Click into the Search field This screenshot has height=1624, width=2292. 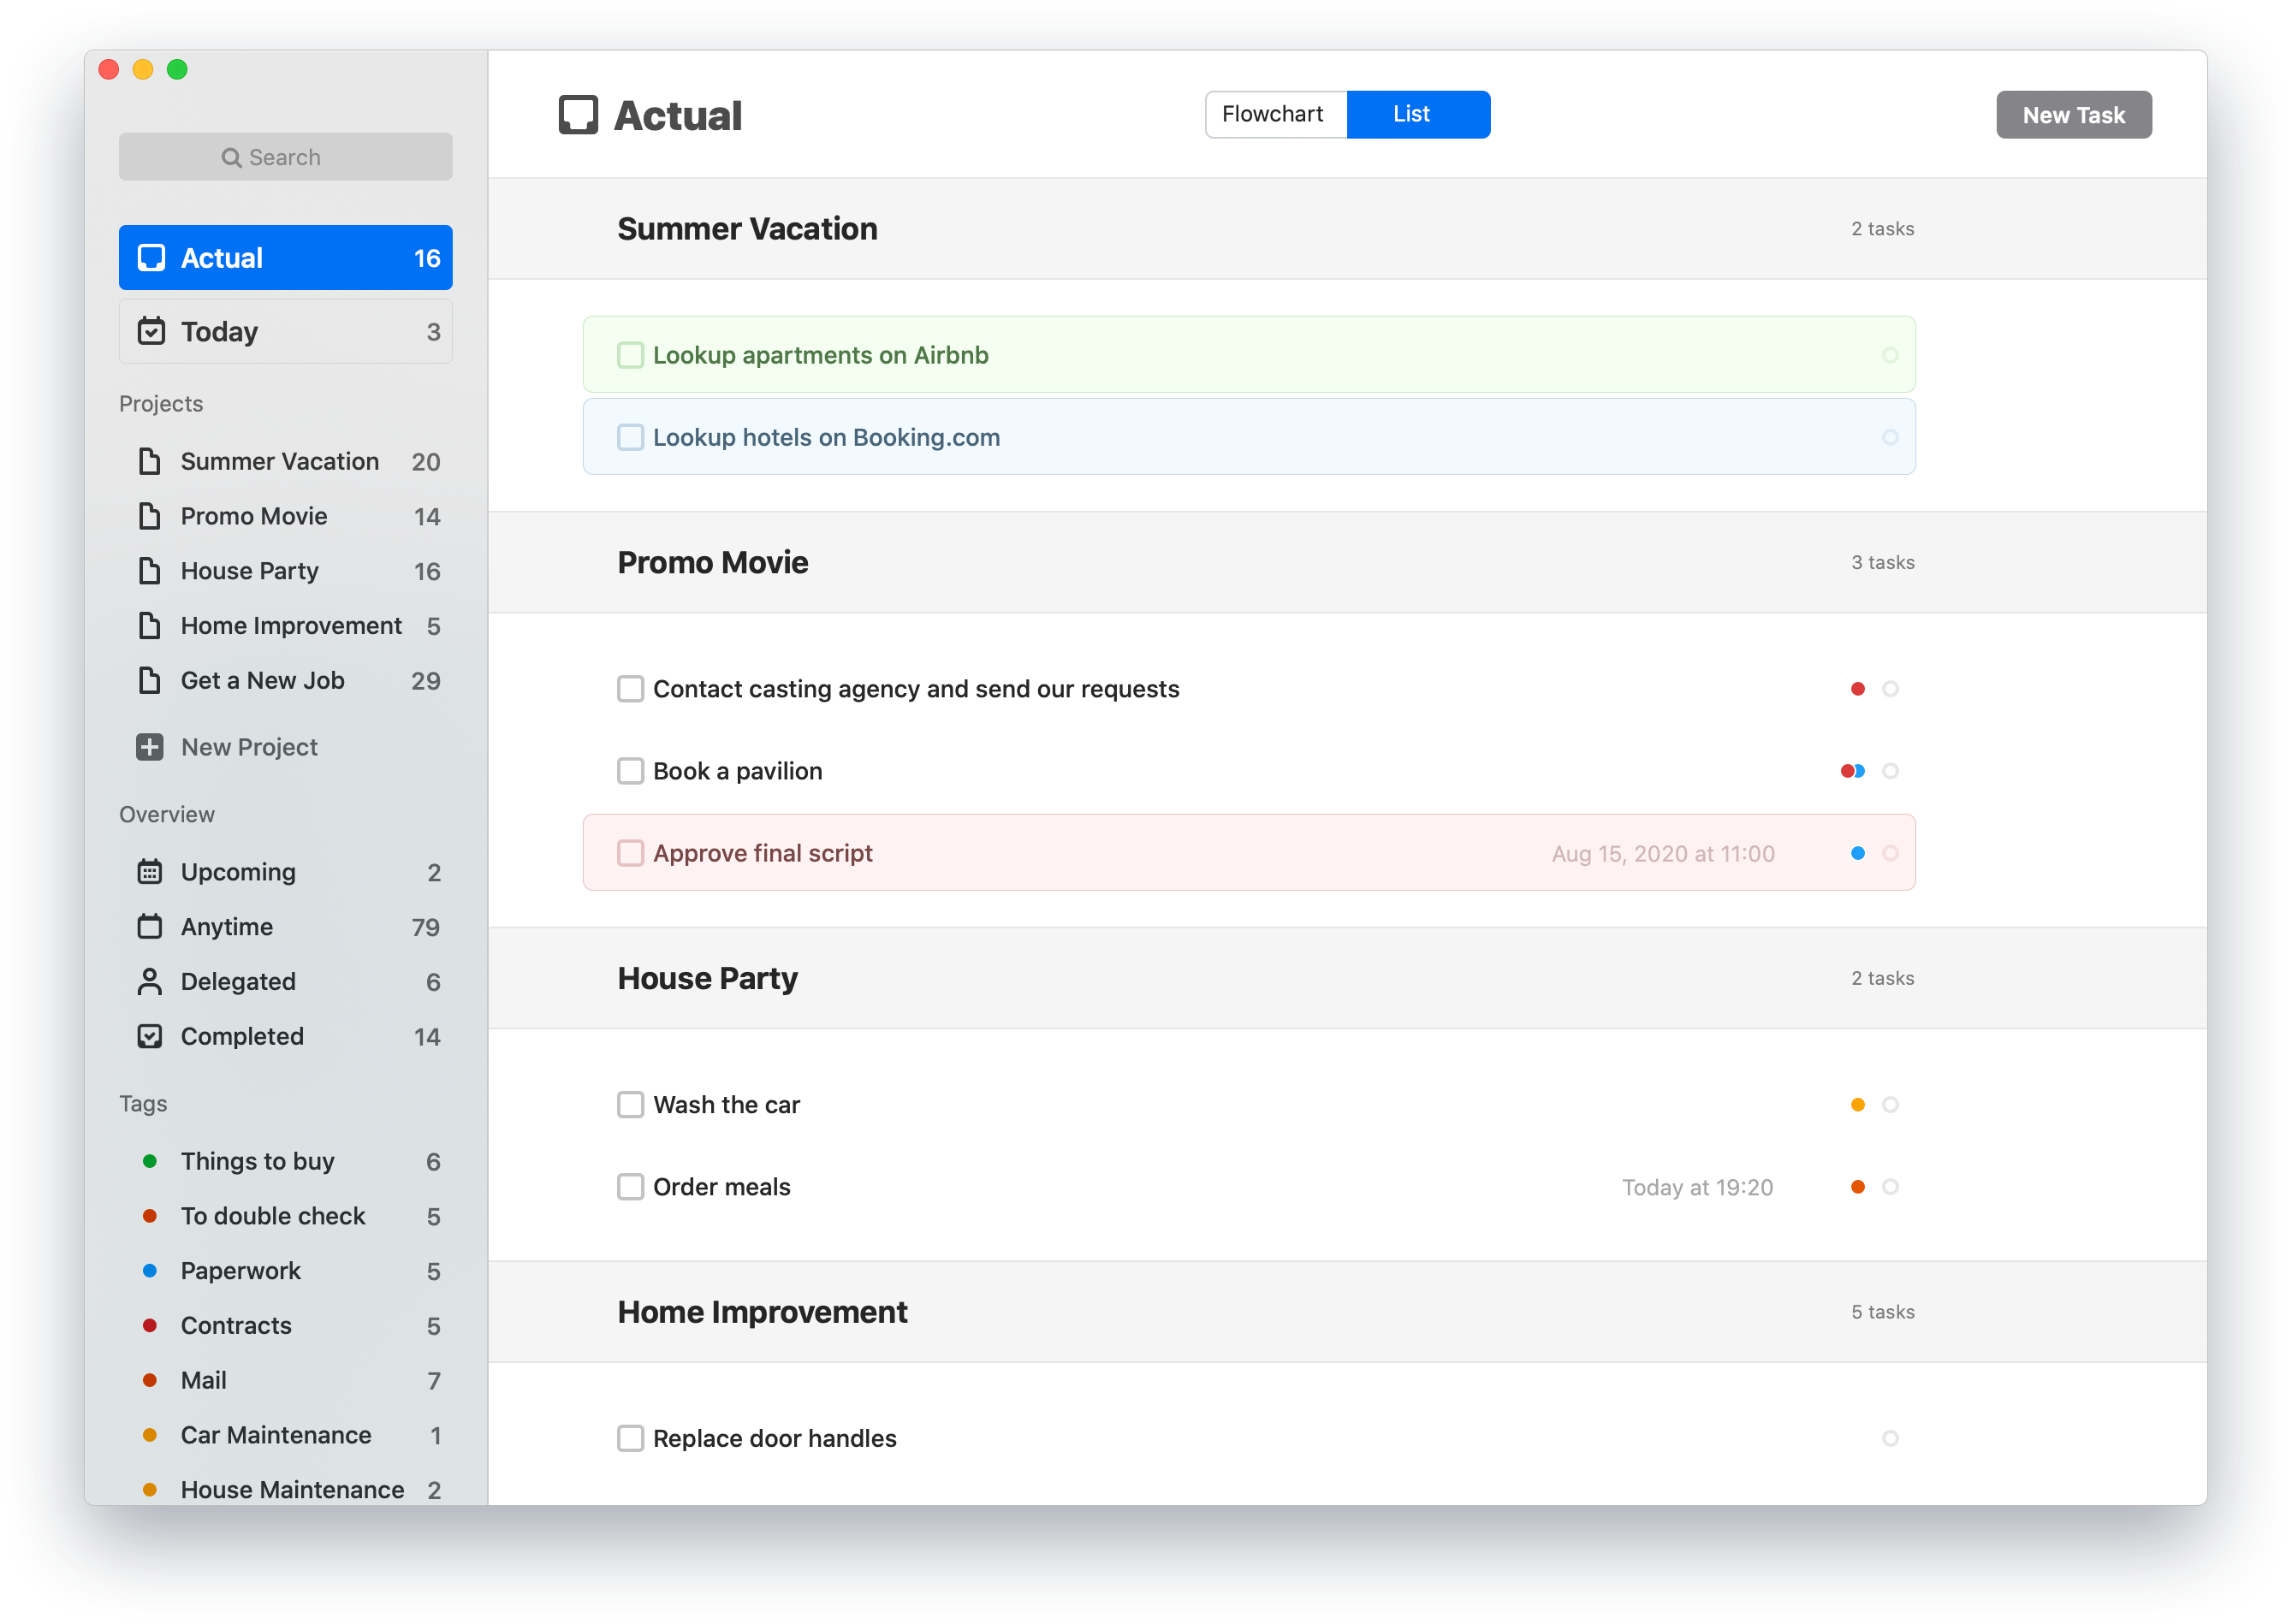(285, 157)
